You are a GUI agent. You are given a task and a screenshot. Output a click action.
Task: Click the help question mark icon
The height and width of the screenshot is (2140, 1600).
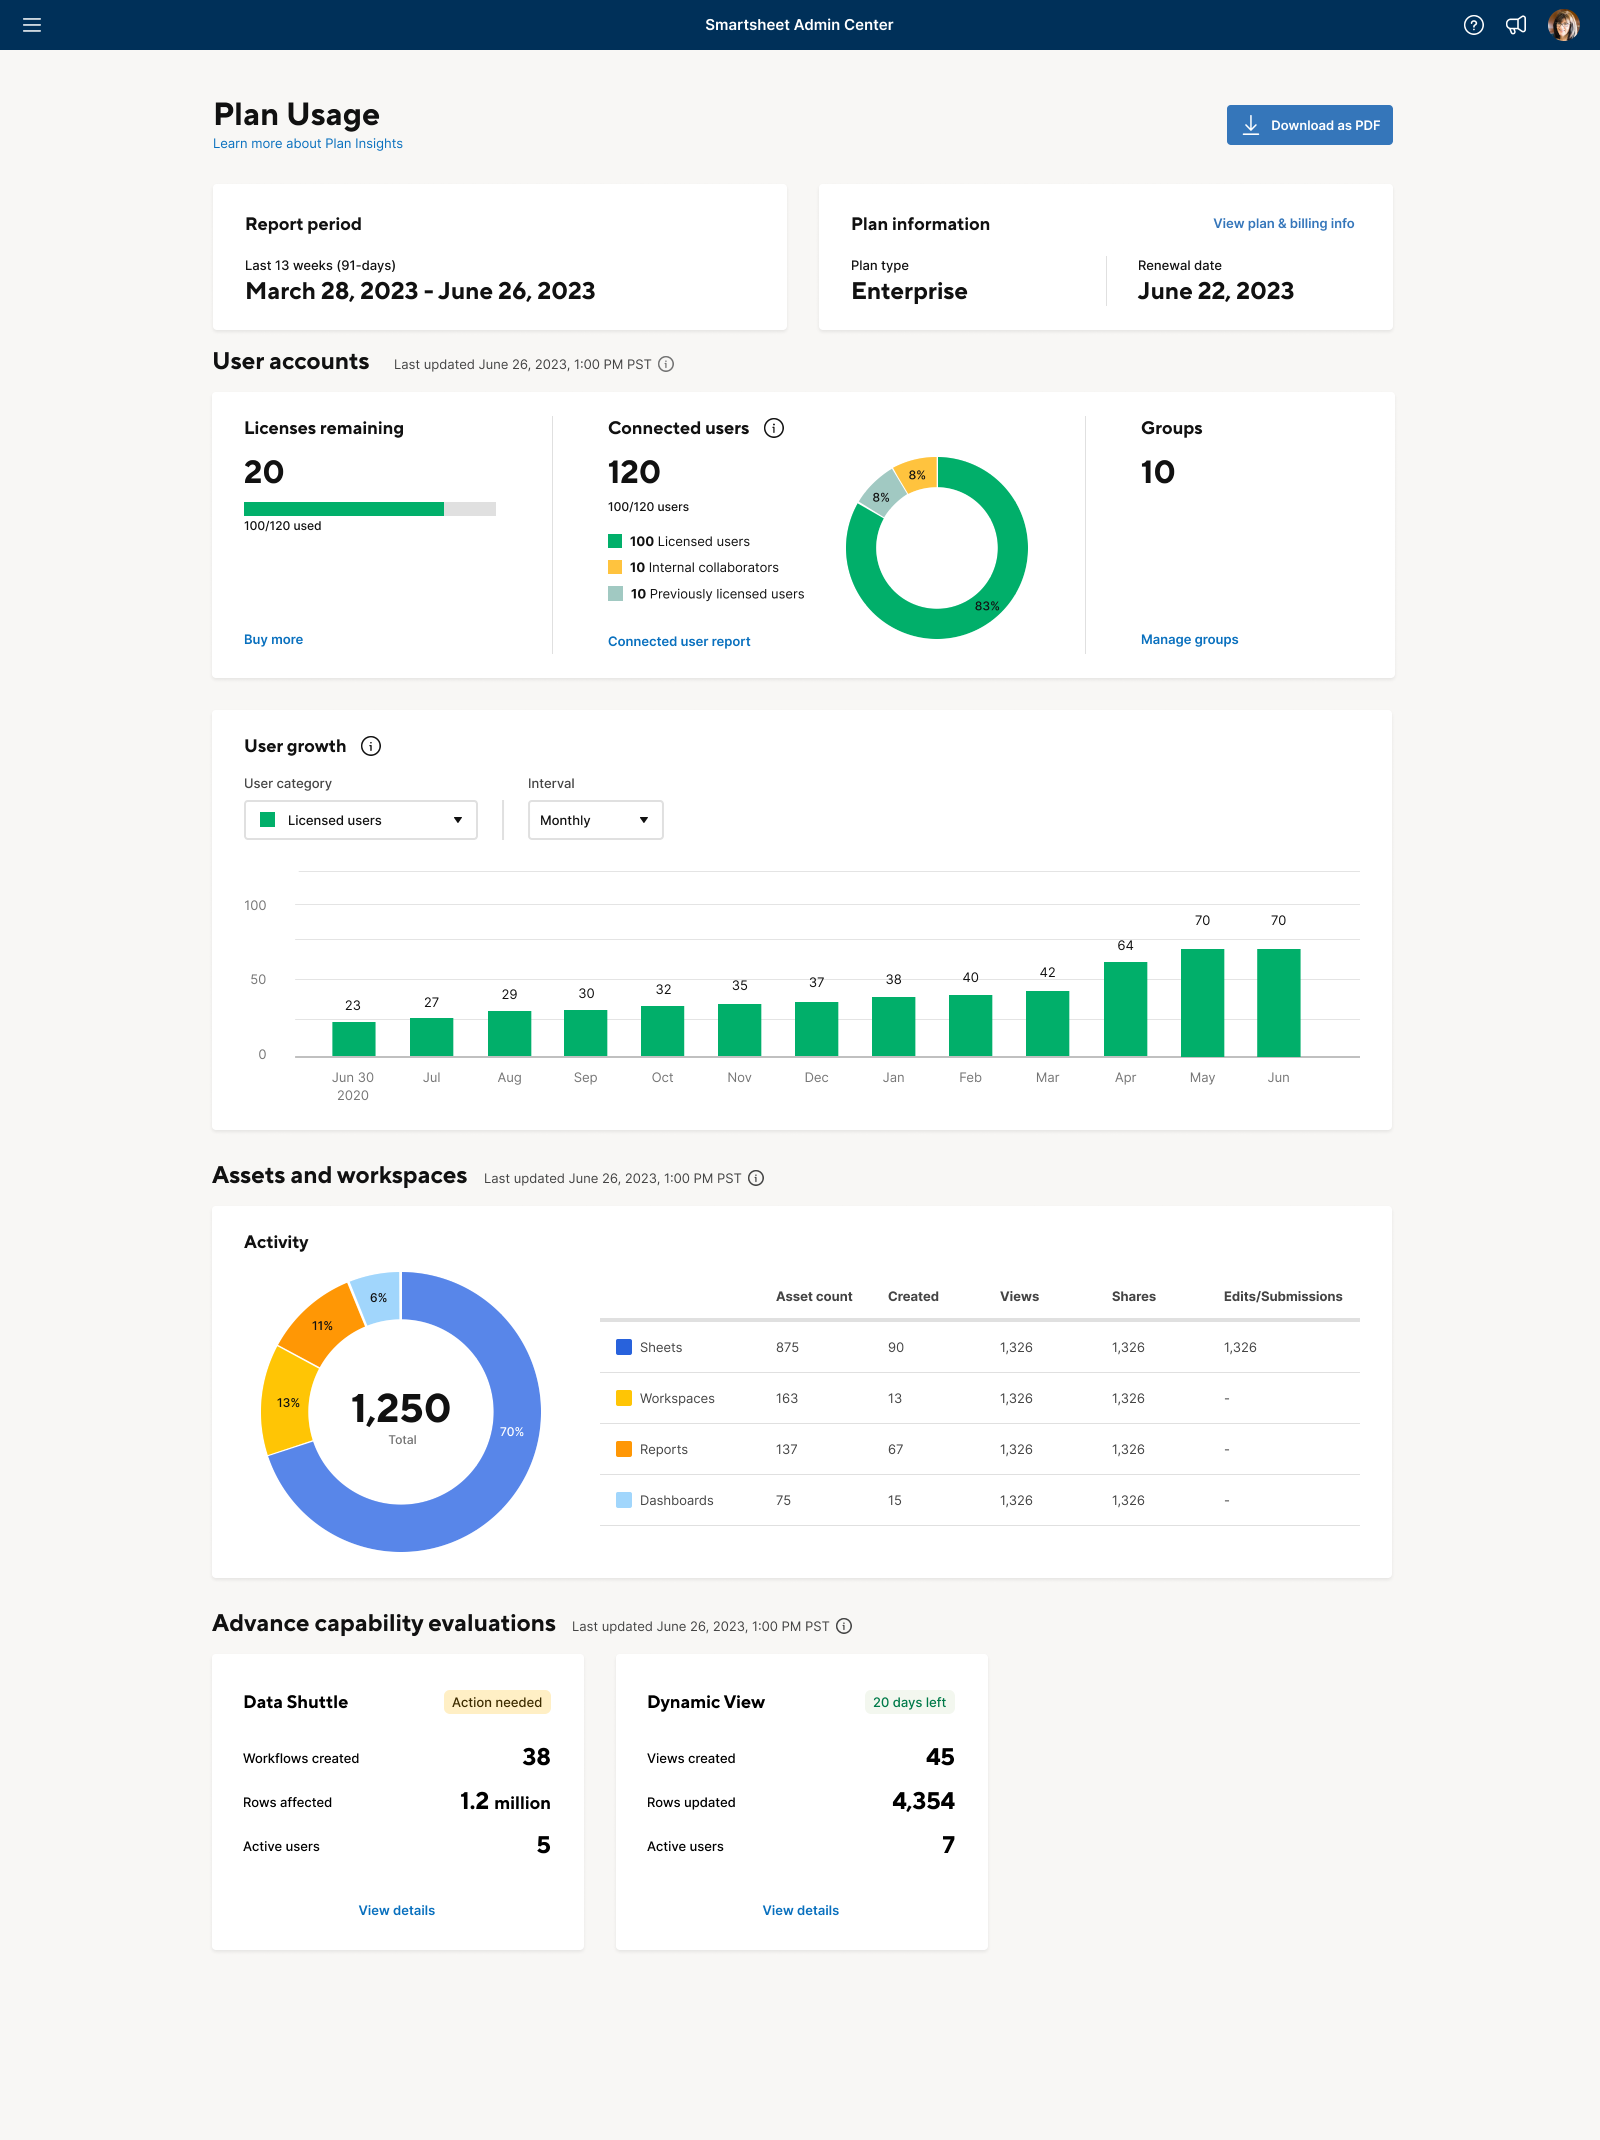[1473, 25]
